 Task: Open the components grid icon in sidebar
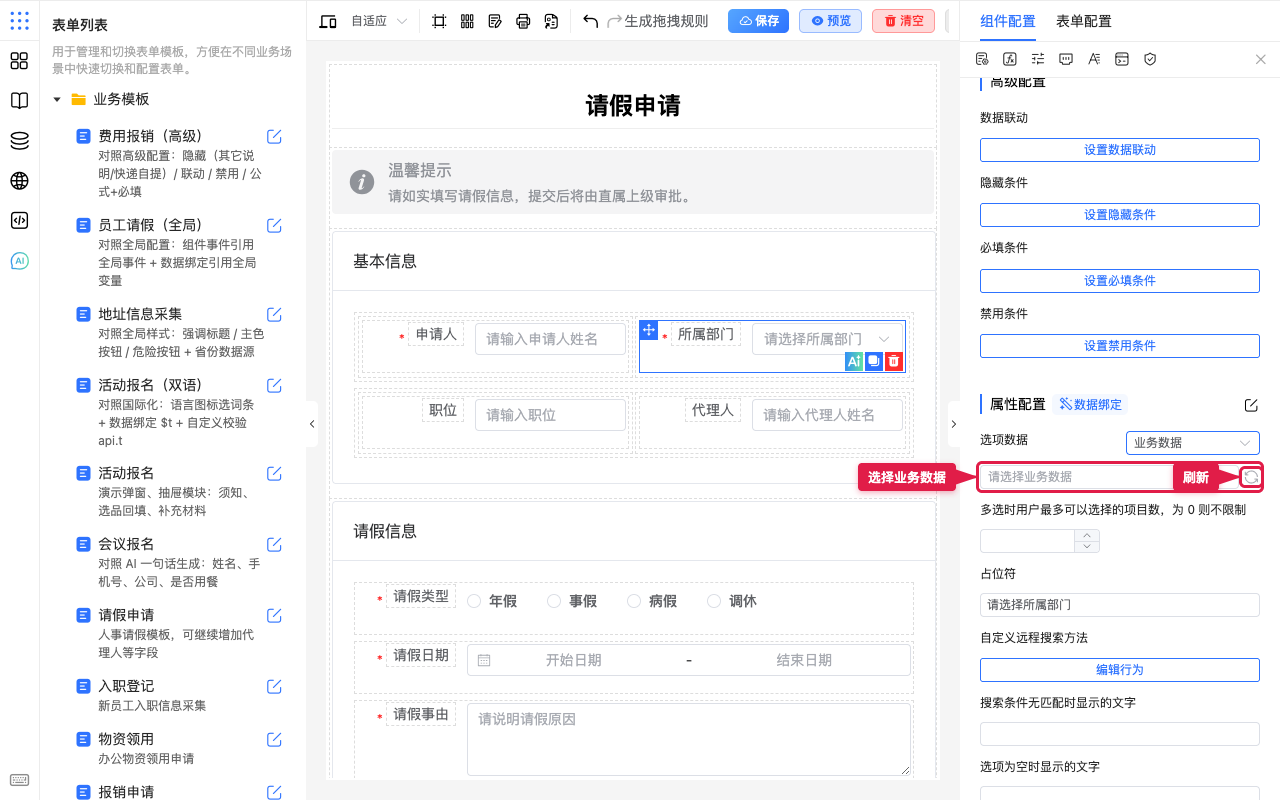click(x=19, y=61)
